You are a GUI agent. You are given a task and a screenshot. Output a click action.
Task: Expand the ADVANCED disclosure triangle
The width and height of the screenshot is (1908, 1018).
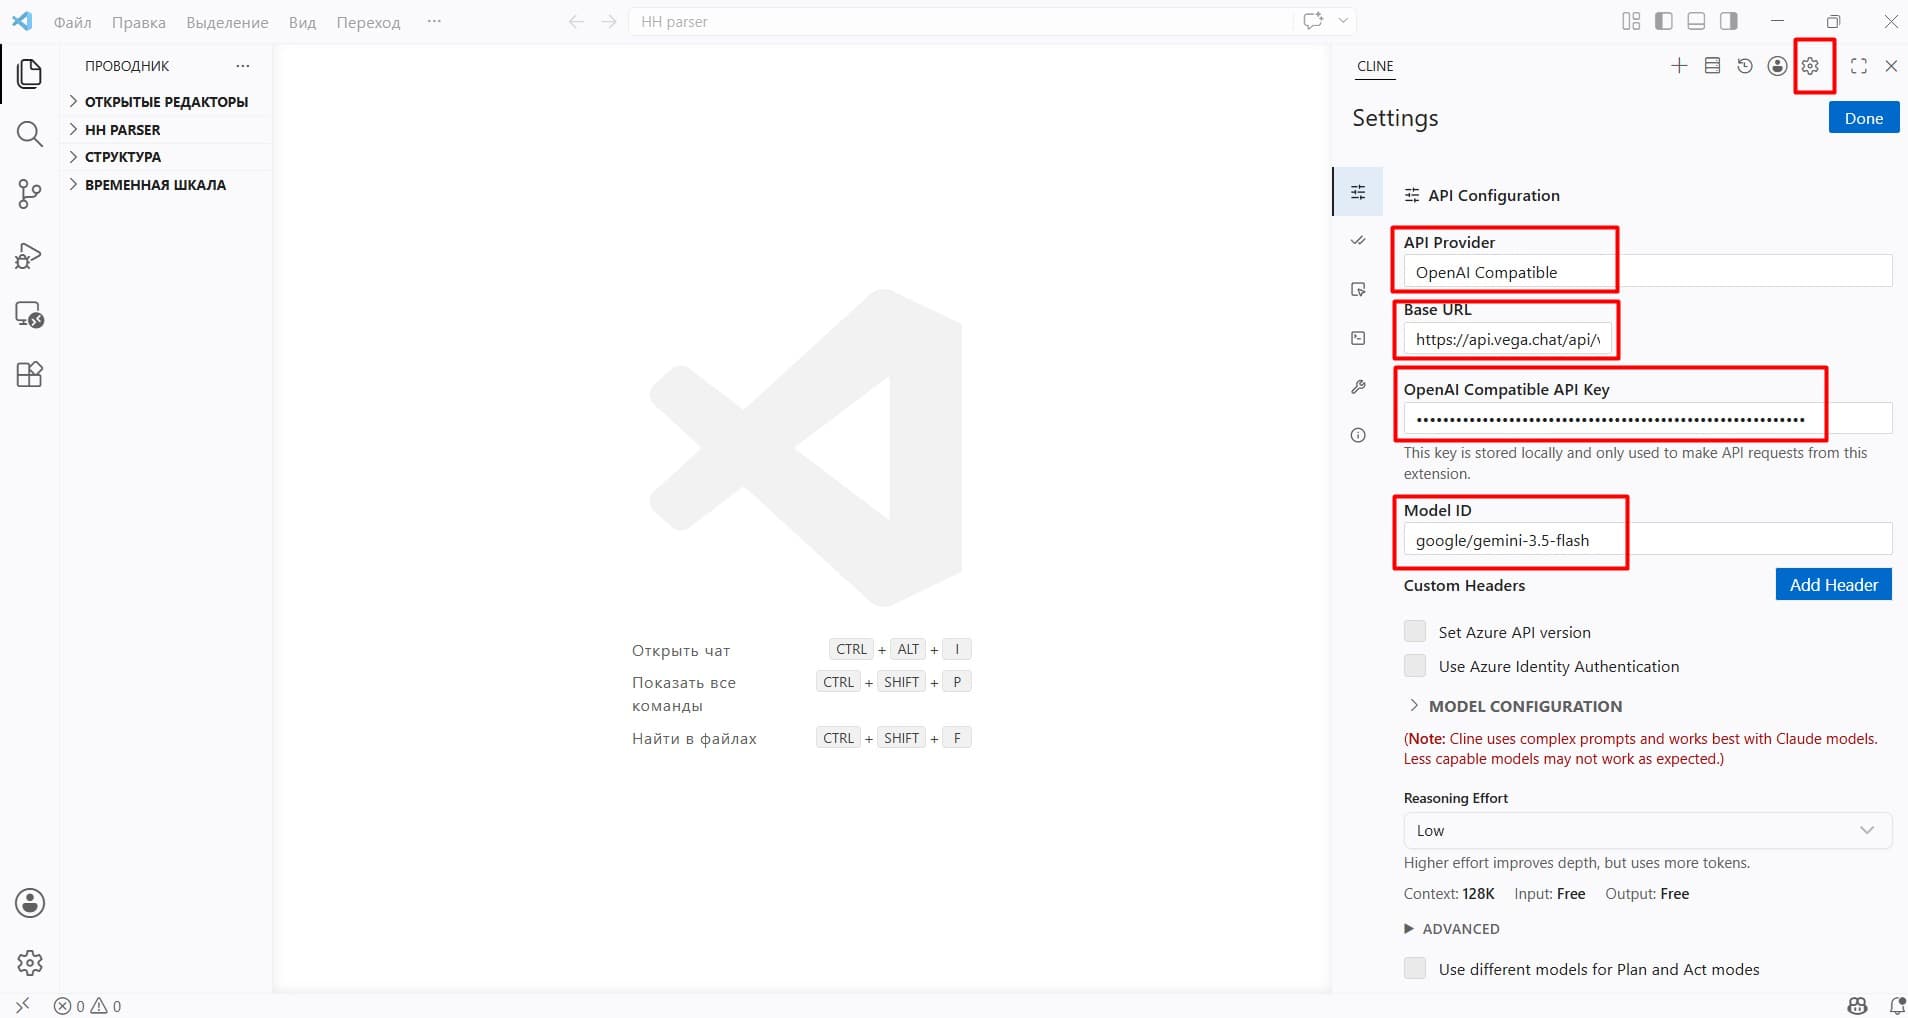[1409, 929]
